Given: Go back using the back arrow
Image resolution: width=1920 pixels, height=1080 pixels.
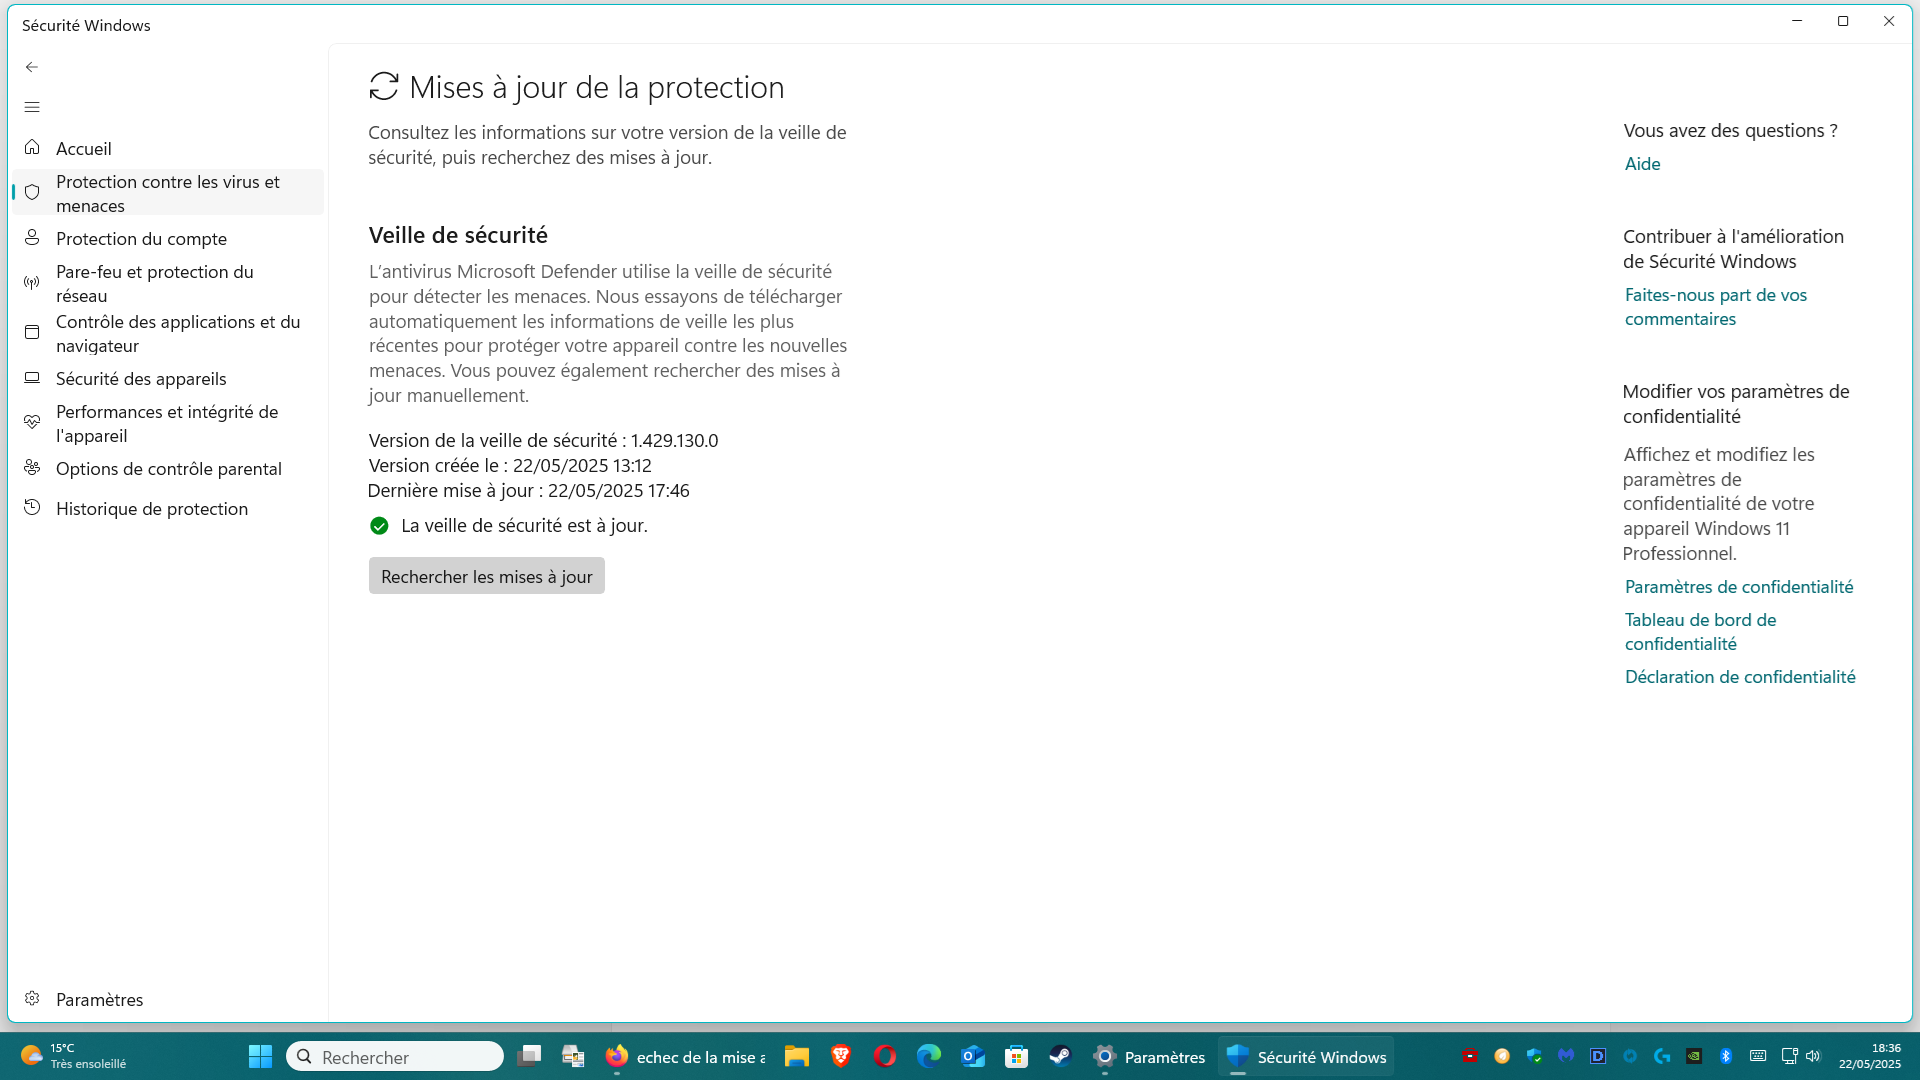Looking at the screenshot, I should coord(32,67).
